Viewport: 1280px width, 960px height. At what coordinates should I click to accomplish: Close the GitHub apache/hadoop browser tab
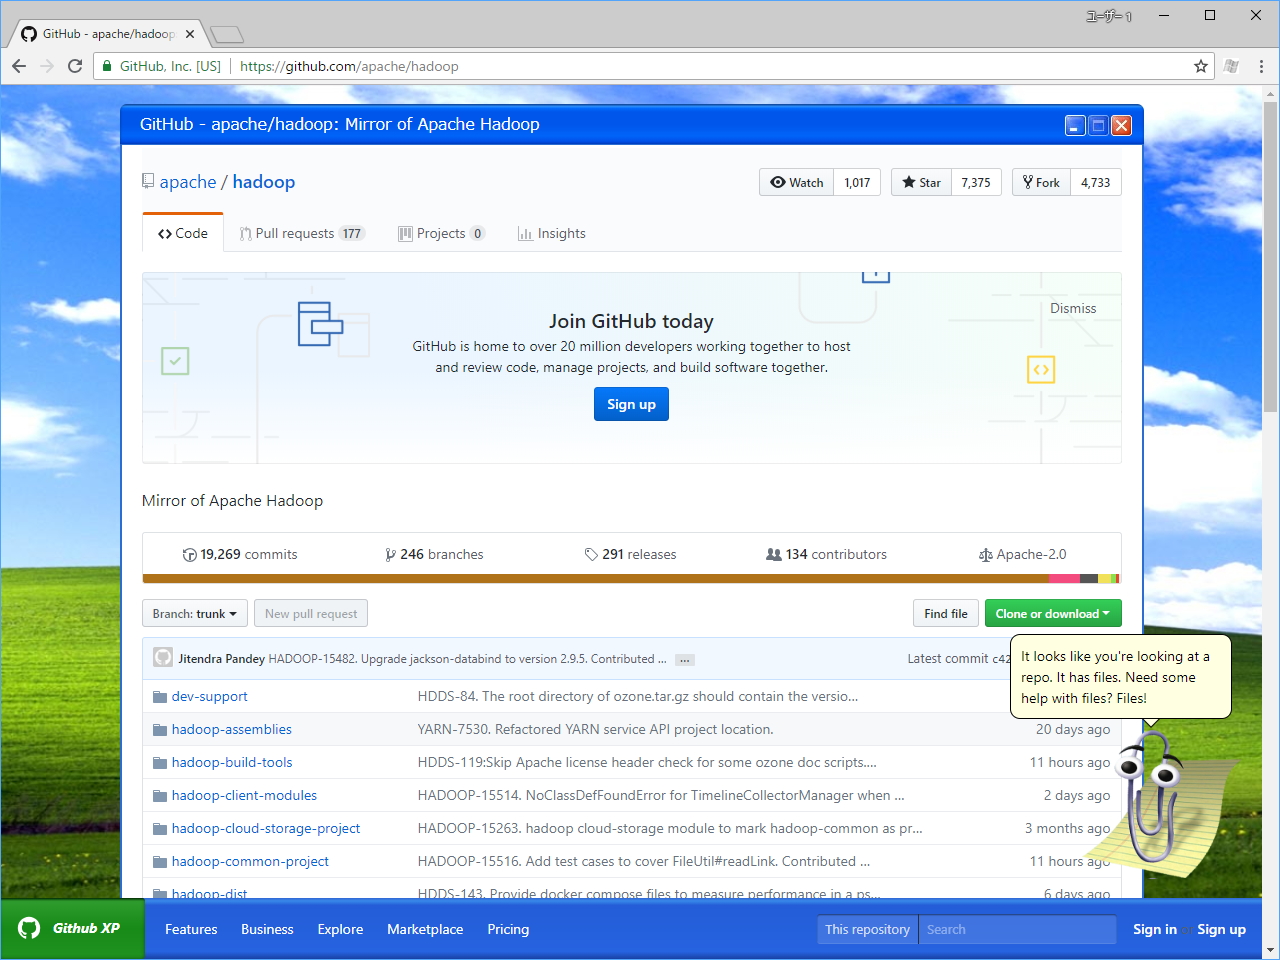tap(190, 34)
